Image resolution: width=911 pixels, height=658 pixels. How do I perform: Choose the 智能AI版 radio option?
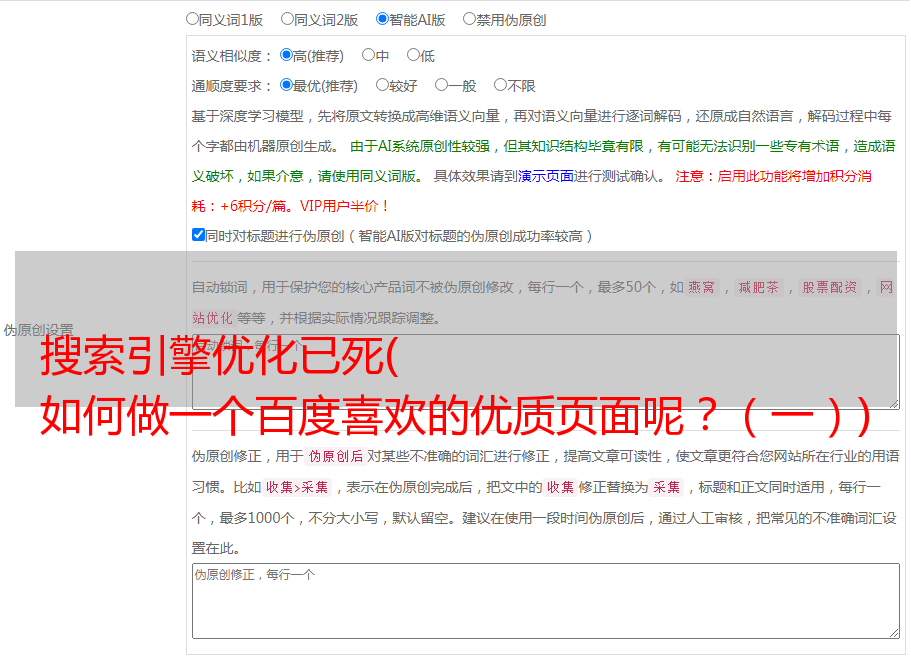[382, 19]
